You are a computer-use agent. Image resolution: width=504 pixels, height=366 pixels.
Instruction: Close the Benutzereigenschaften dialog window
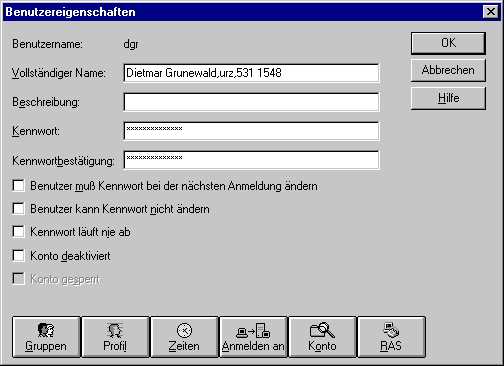(491, 12)
